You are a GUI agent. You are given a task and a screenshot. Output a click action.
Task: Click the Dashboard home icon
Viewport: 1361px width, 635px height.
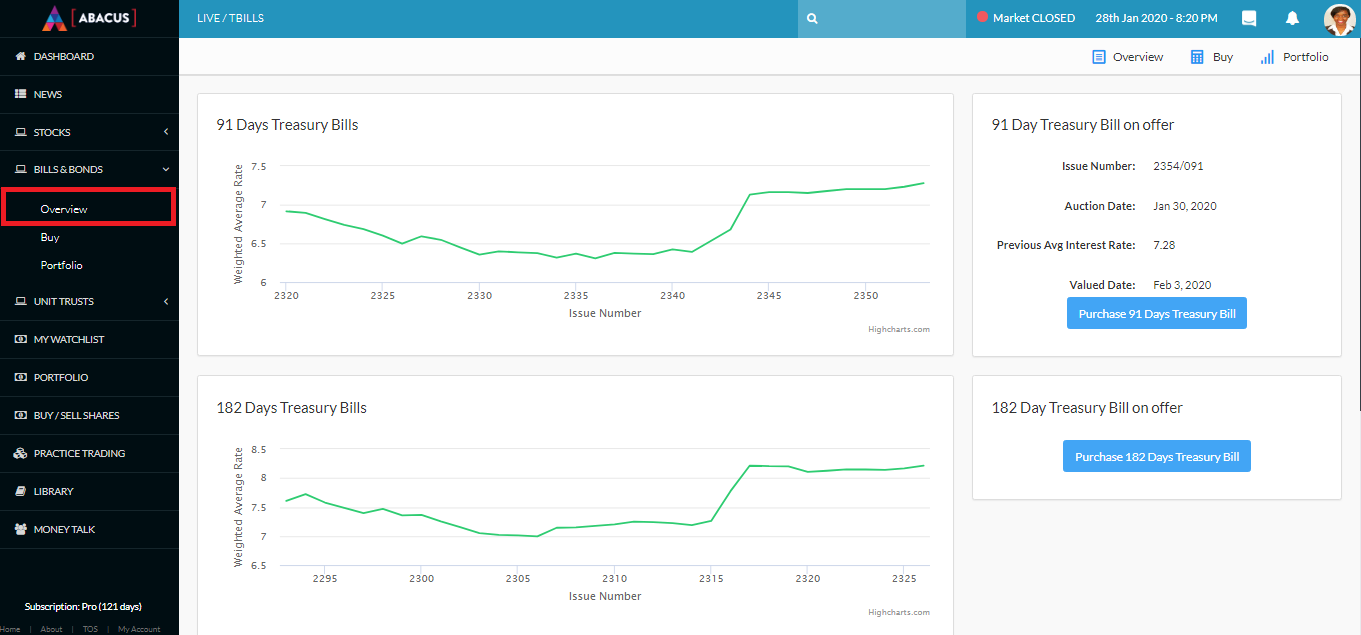click(20, 56)
